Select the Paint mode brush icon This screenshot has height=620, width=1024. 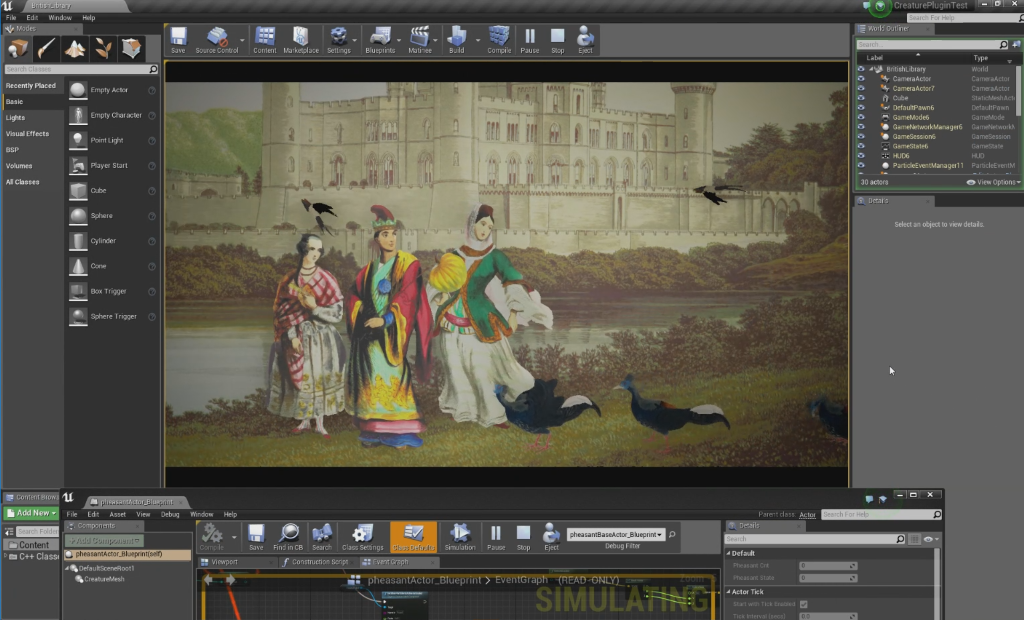point(47,48)
